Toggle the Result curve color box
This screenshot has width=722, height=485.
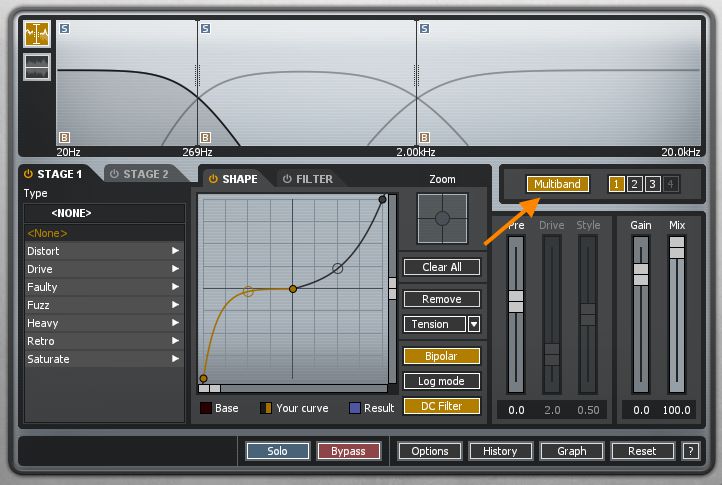tap(355, 408)
